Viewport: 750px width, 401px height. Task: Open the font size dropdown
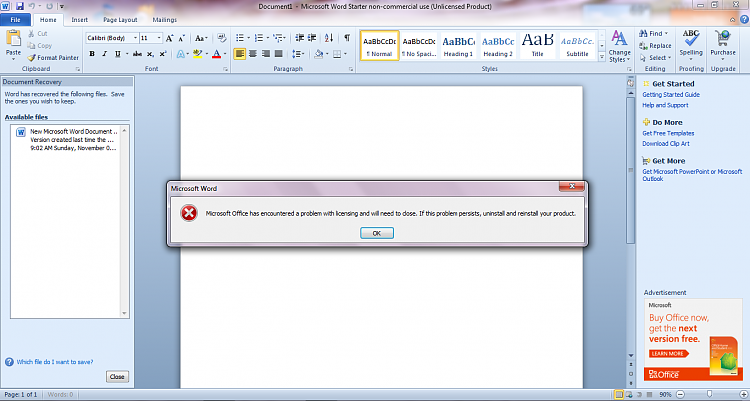(x=159, y=38)
